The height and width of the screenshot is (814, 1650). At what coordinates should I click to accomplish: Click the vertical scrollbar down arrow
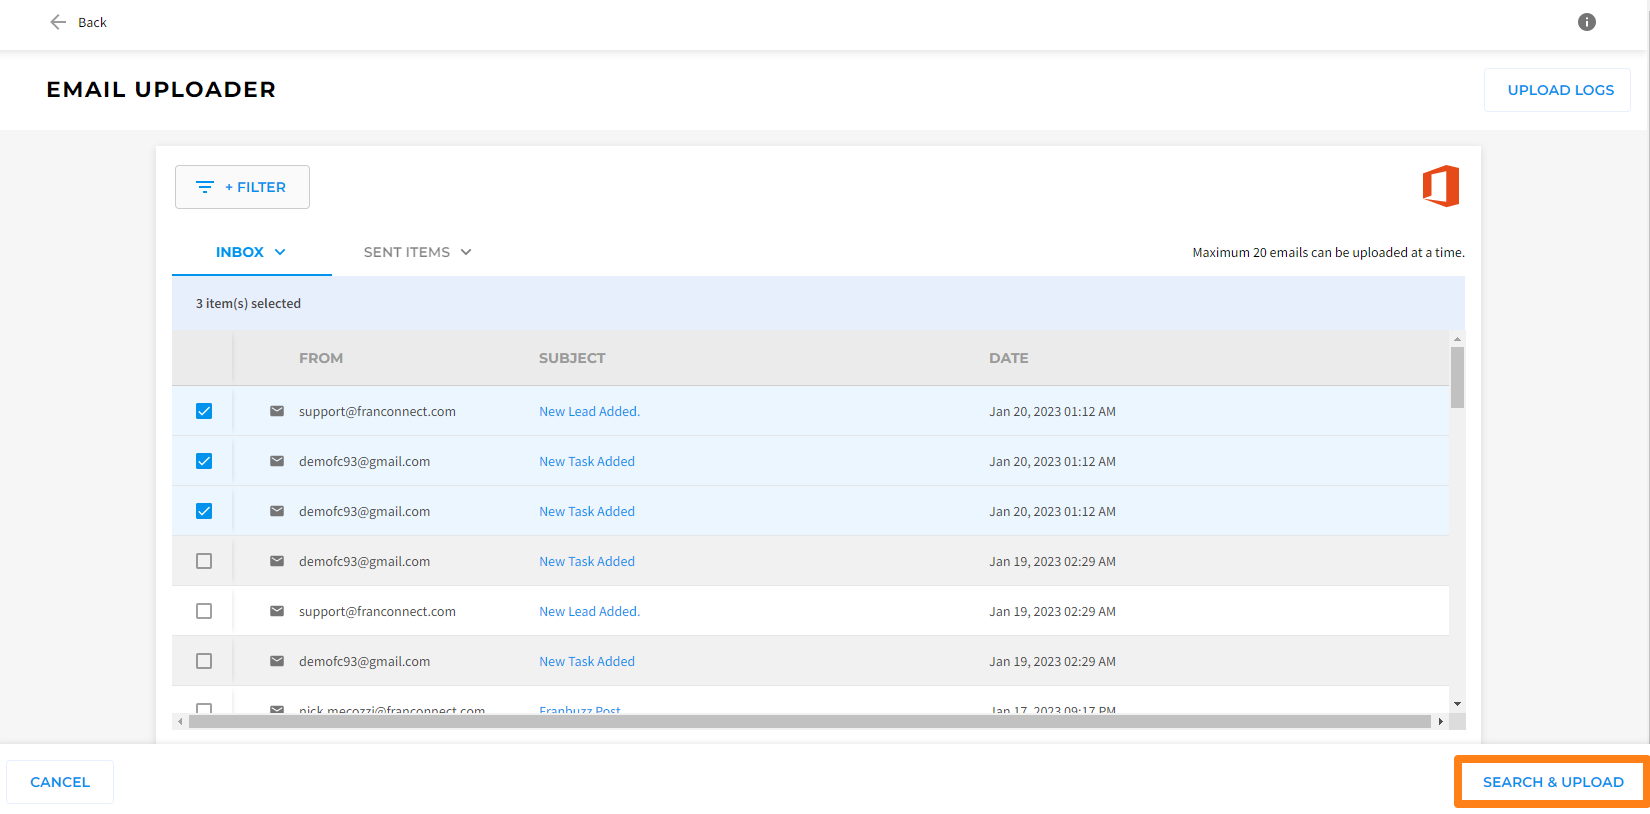1457,704
